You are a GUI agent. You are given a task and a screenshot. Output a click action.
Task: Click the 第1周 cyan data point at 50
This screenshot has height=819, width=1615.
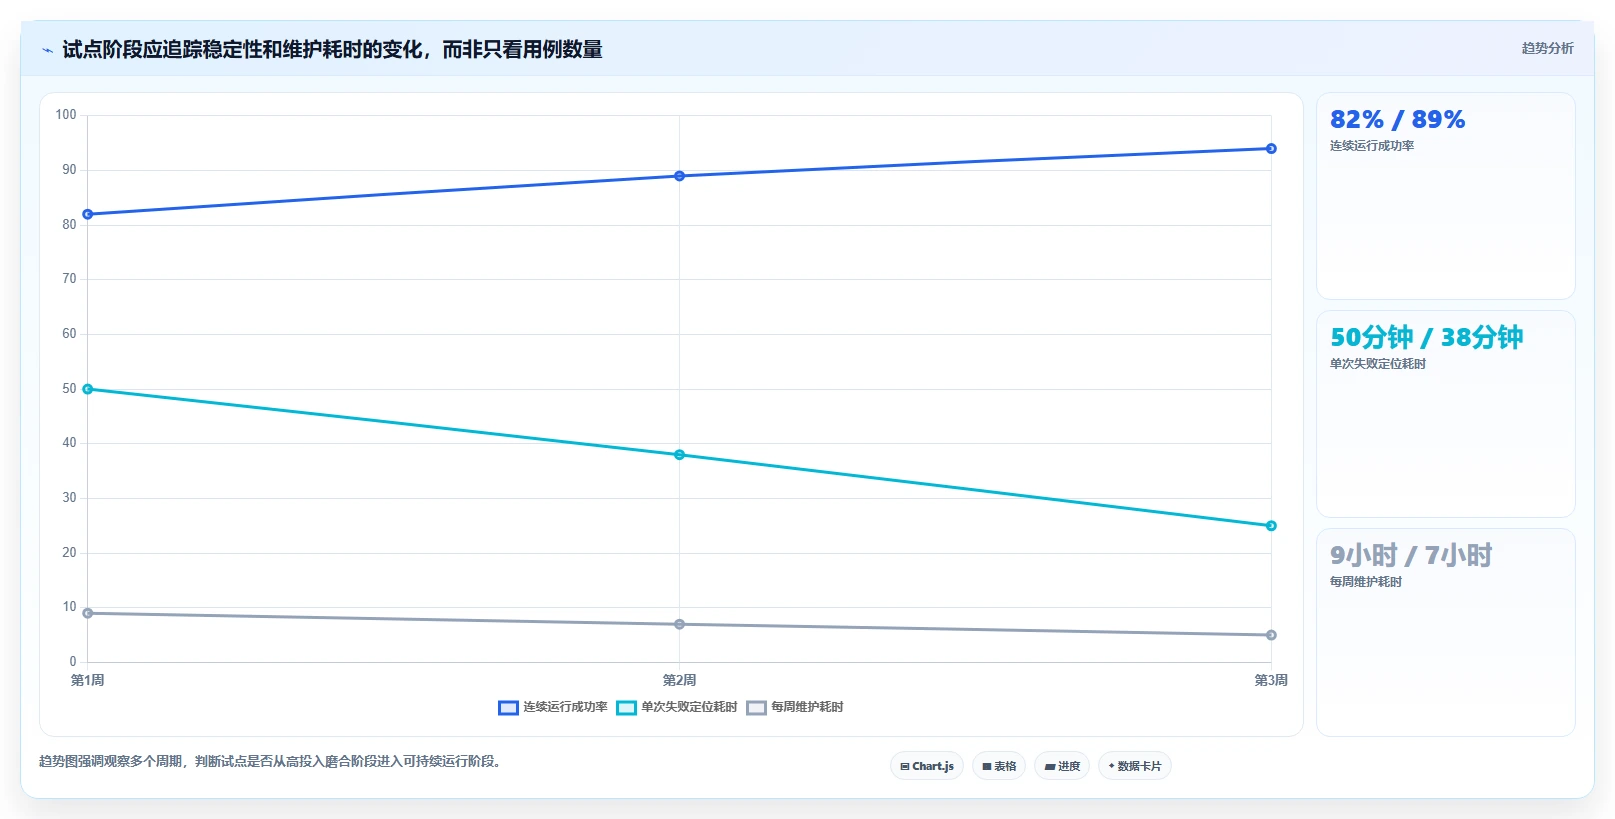click(88, 389)
